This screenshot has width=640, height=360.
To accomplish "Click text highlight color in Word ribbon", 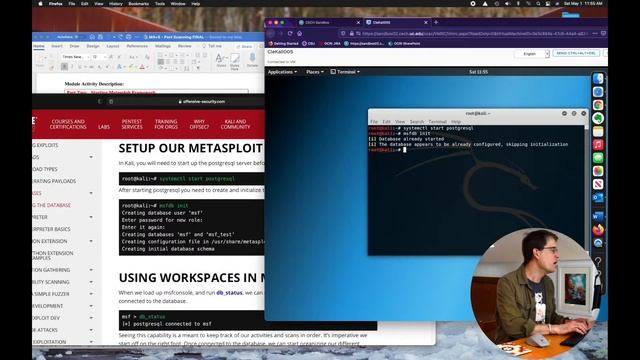I will pyautogui.click(x=131, y=67).
